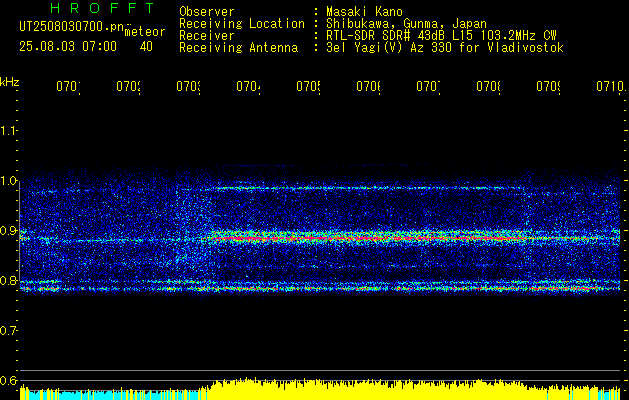Viewport: 629px width, 400px height.
Task: Click the 0706 time marker
Action: click(368, 87)
